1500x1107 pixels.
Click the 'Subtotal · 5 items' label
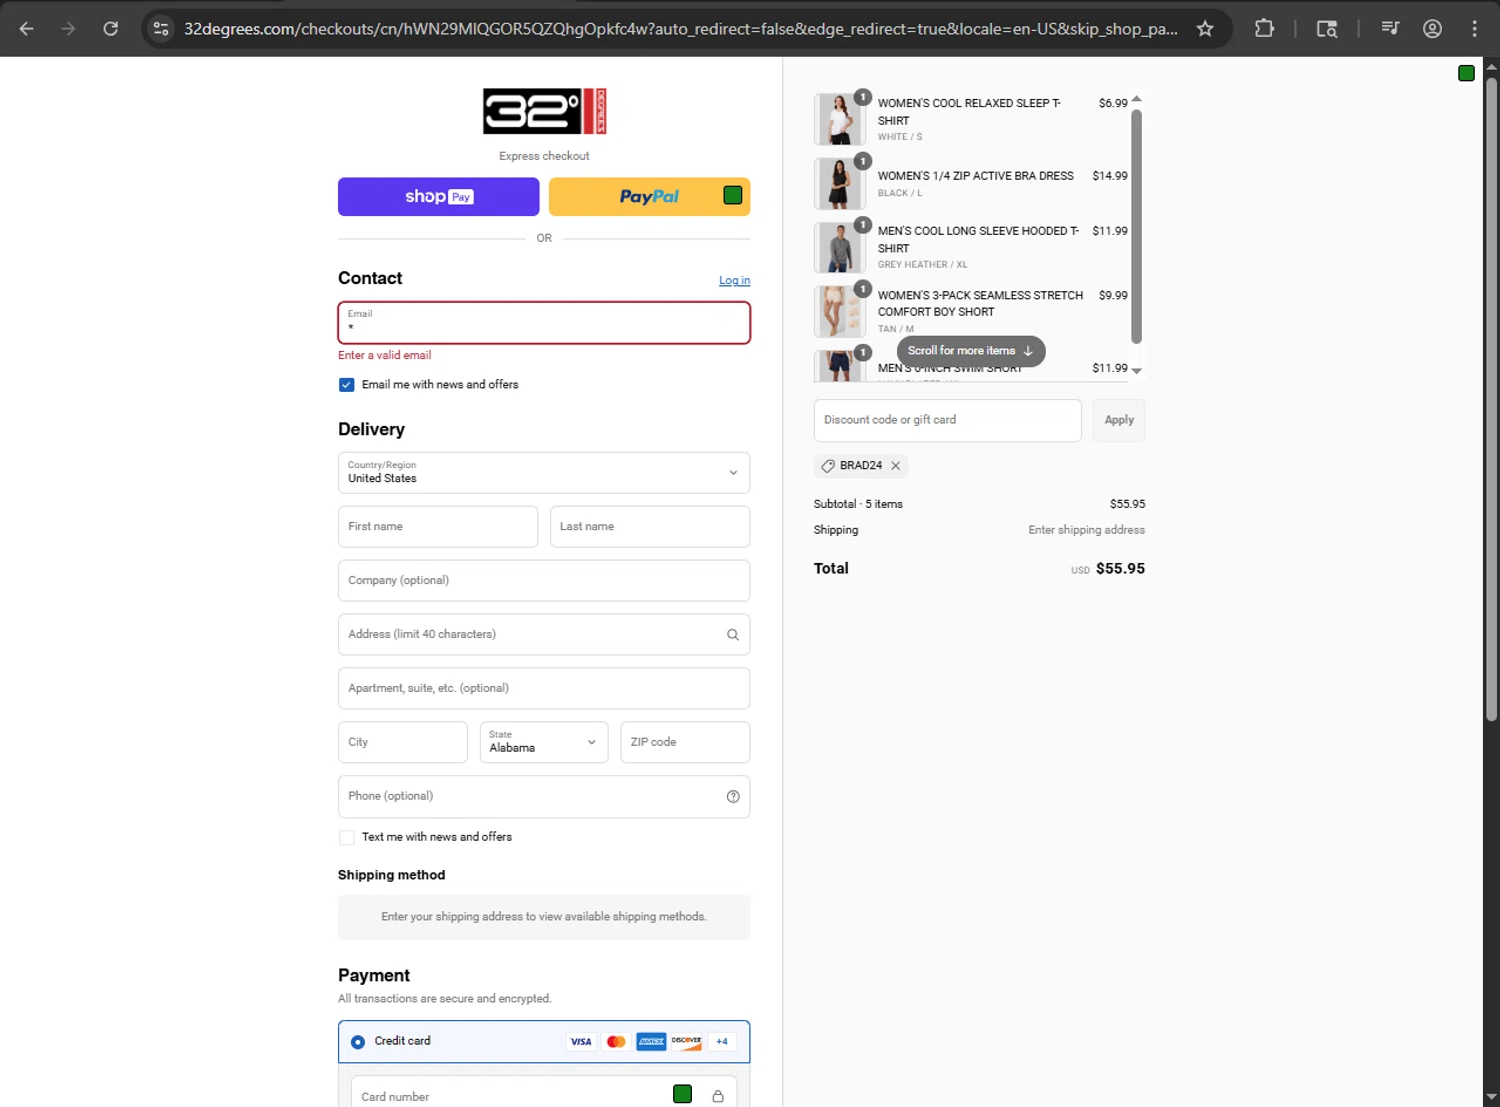point(858,505)
